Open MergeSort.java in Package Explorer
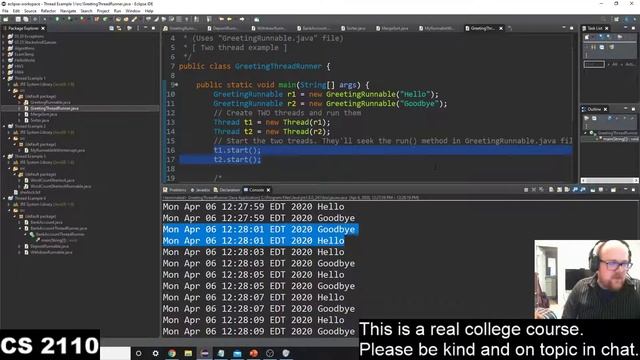 pos(43,114)
